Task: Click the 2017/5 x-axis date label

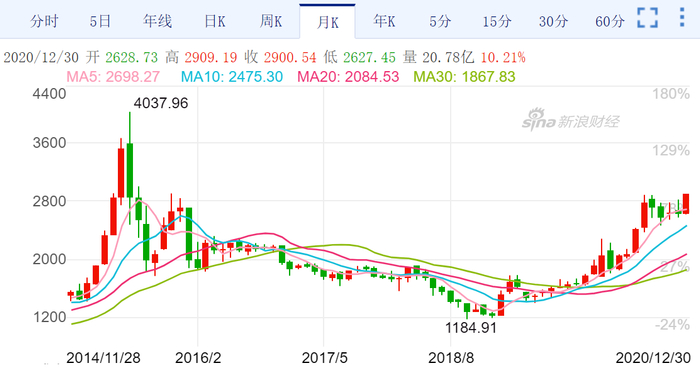Action: click(324, 358)
